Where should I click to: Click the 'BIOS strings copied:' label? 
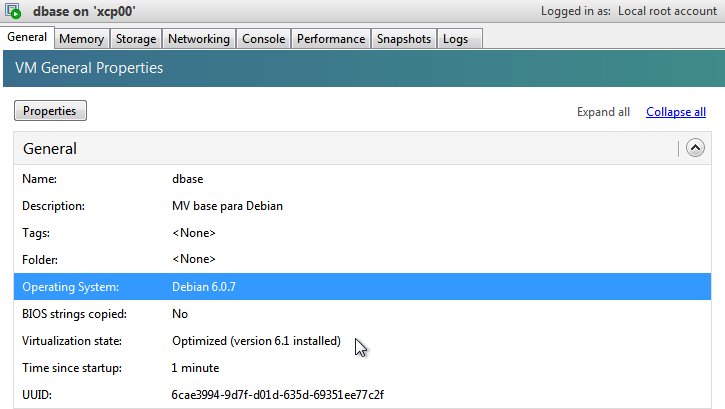[74, 314]
